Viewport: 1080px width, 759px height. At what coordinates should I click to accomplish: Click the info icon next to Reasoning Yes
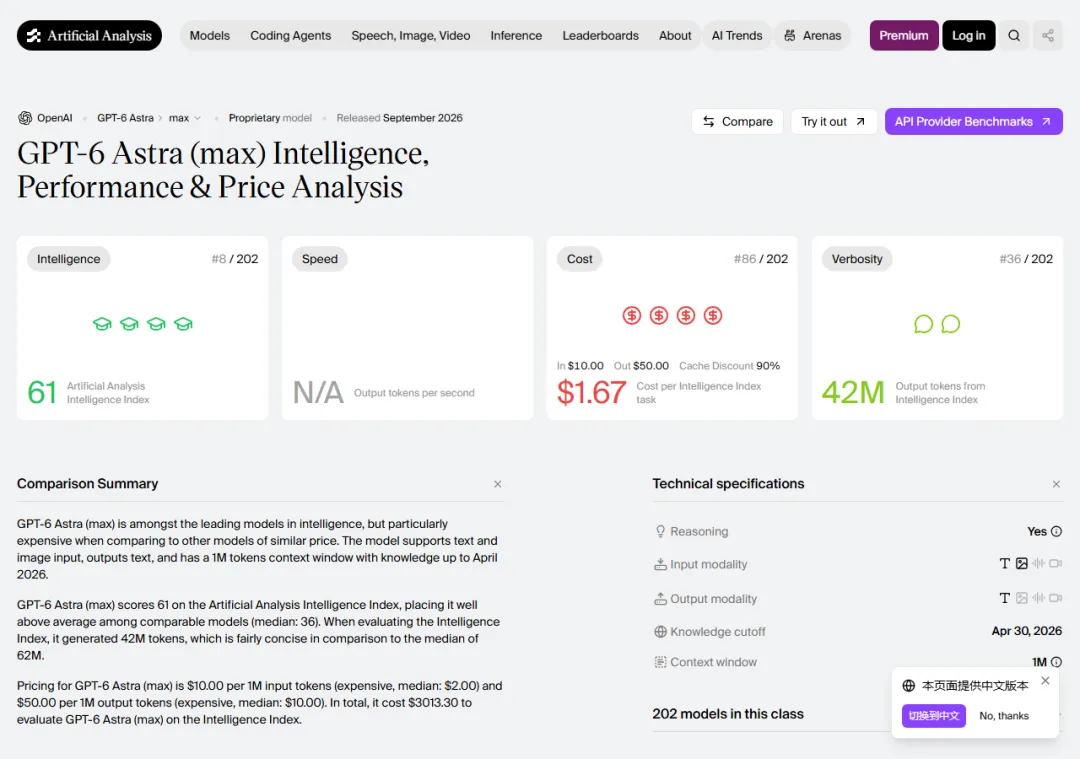1056,531
